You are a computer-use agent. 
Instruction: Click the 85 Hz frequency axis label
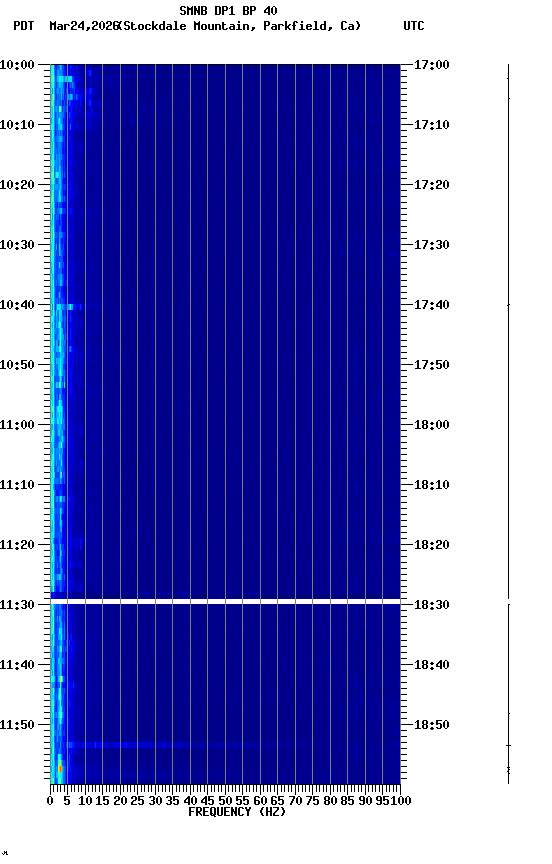pyautogui.click(x=347, y=801)
